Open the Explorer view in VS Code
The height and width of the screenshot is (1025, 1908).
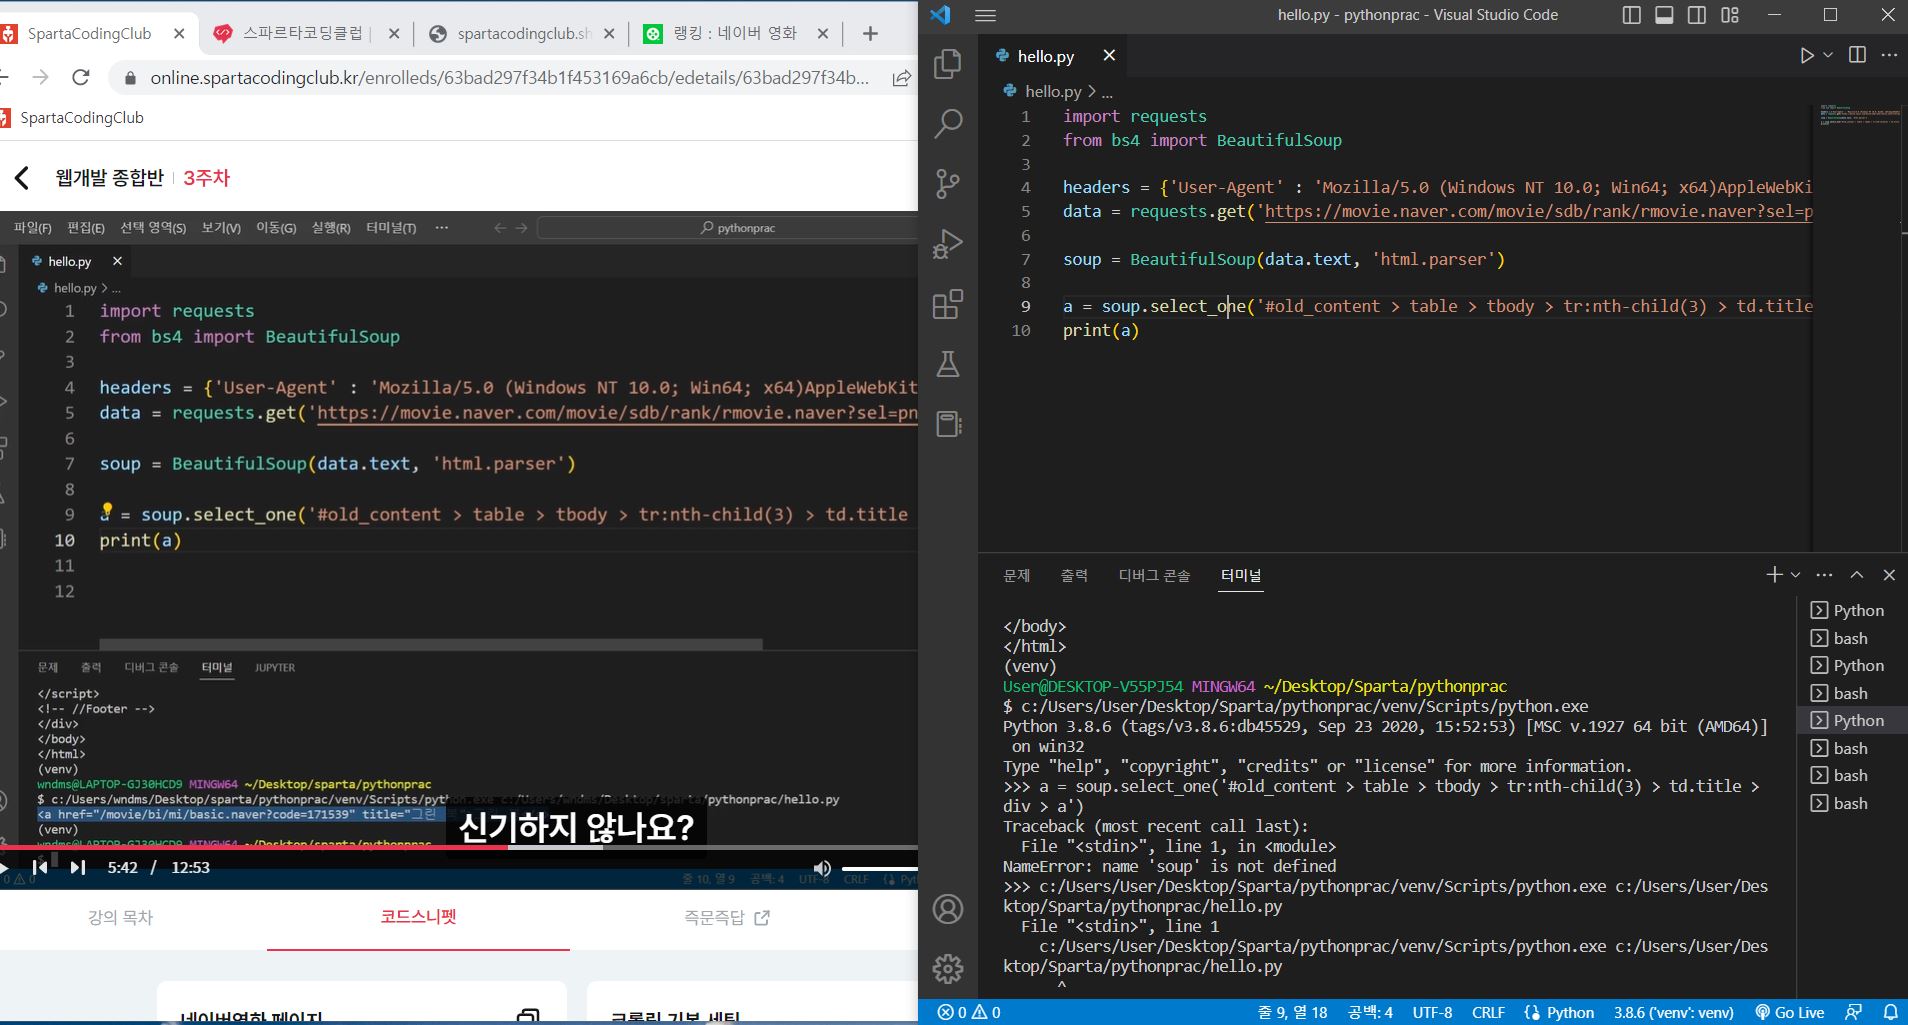[x=947, y=64]
